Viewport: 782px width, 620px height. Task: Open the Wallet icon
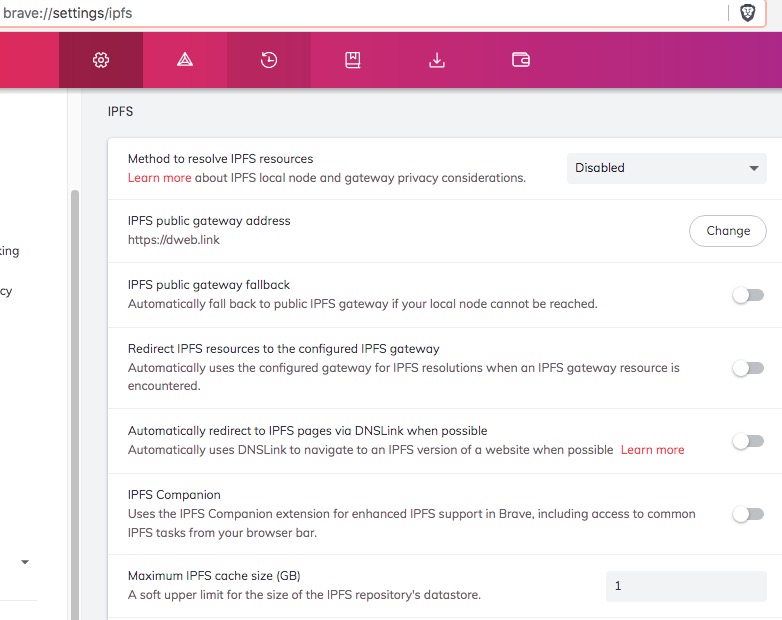[x=521, y=60]
